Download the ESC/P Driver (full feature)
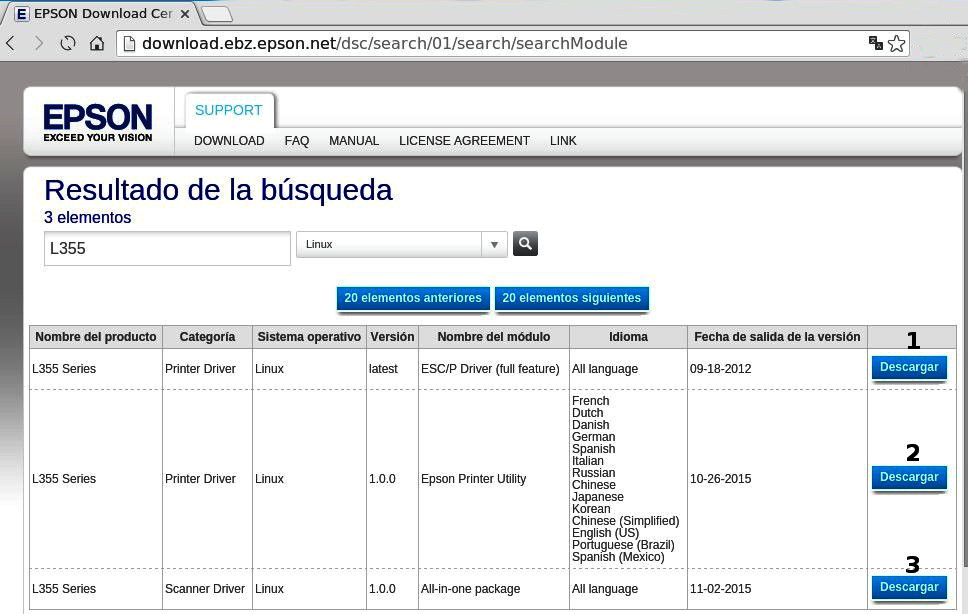The height and width of the screenshot is (614, 968). [909, 367]
